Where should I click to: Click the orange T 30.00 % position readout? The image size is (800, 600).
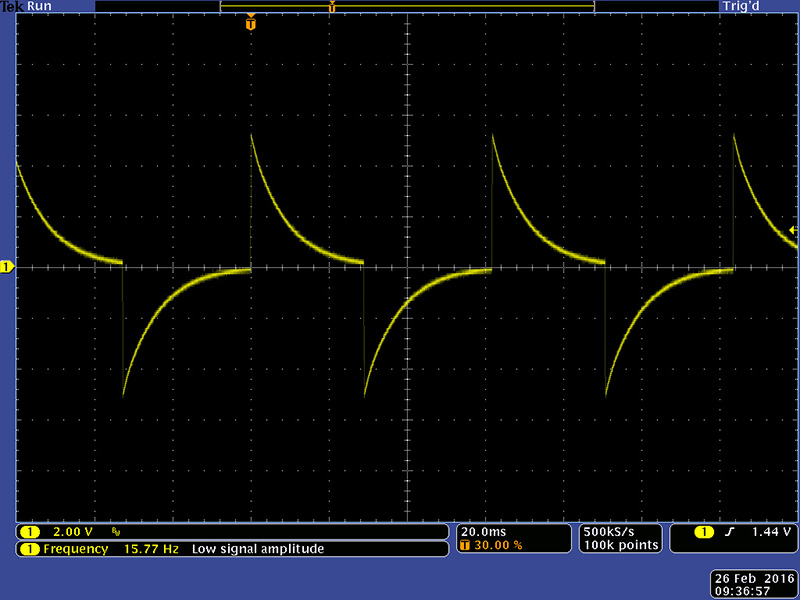pos(490,546)
